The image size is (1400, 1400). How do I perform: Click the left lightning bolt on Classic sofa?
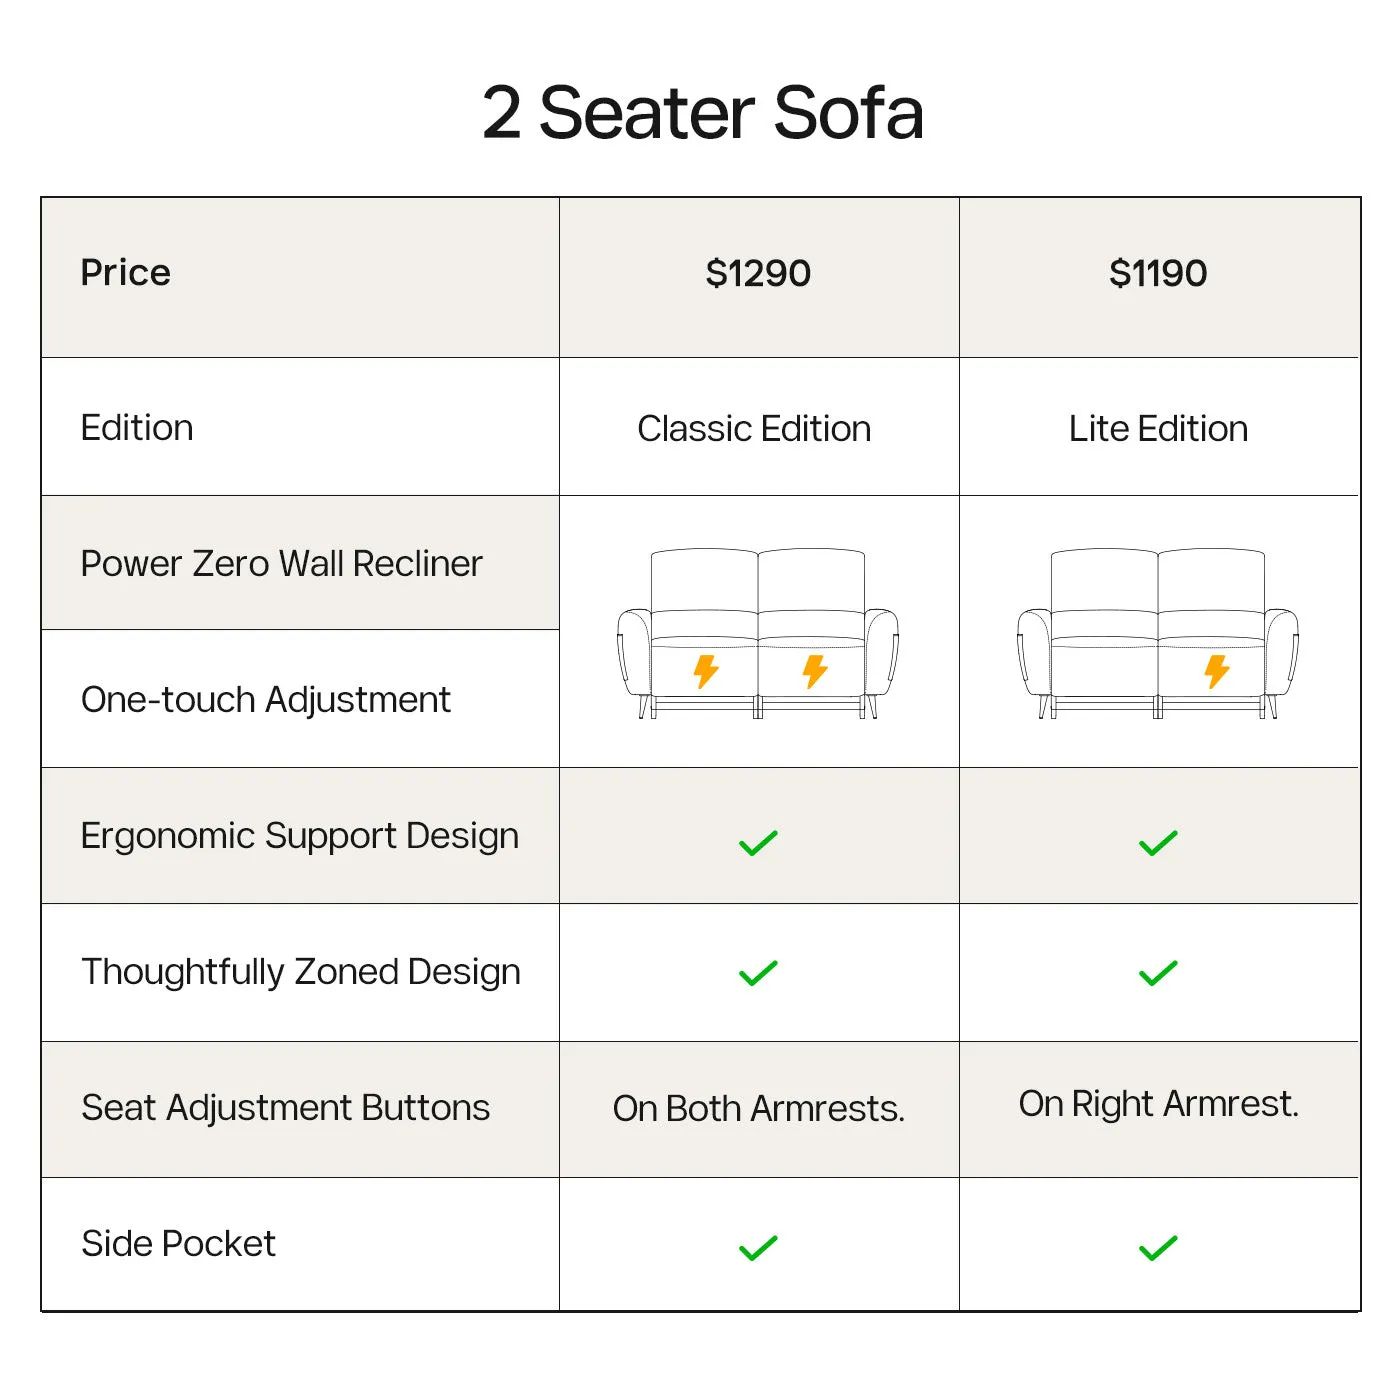click(706, 671)
